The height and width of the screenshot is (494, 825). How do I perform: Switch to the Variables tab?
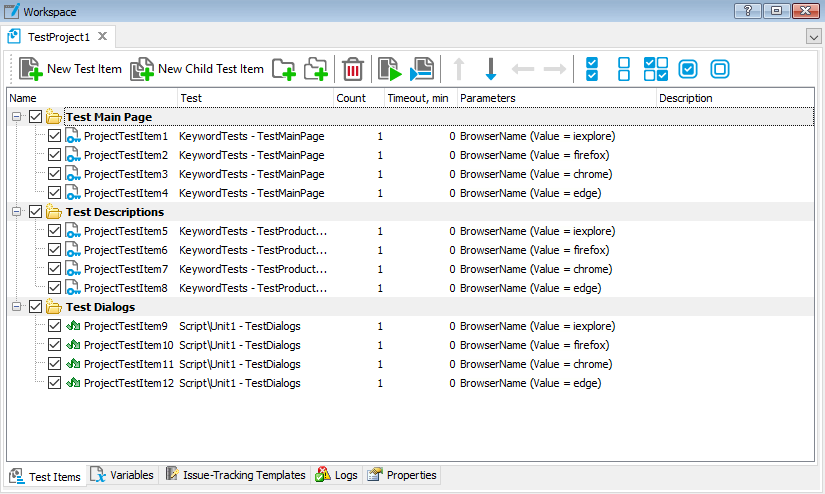123,476
